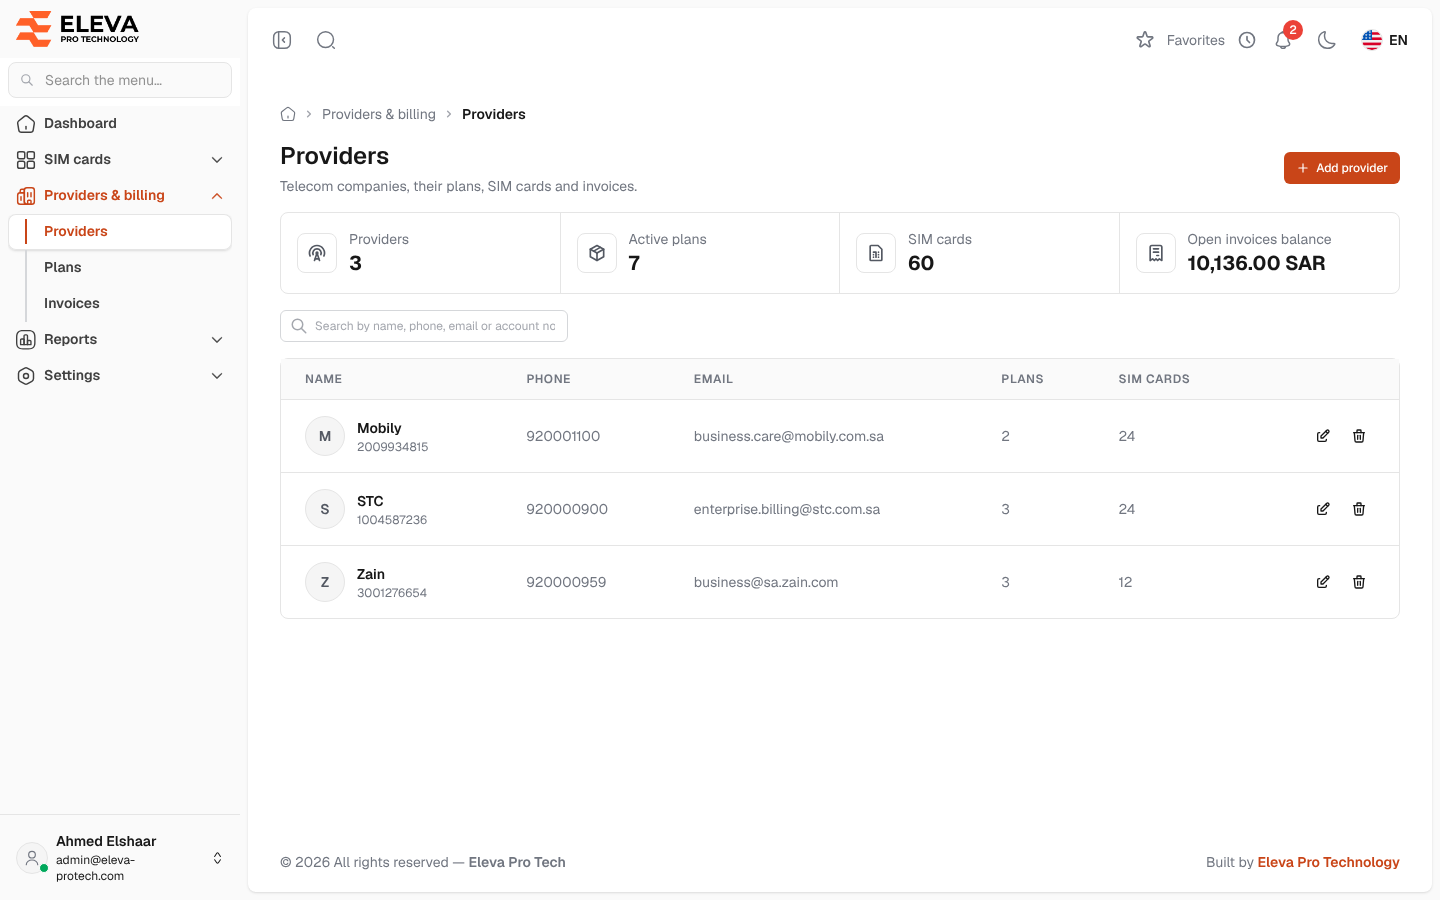Screen dimensions: 1440x900
Task: Click the Mobily avatar M
Action: coord(325,436)
